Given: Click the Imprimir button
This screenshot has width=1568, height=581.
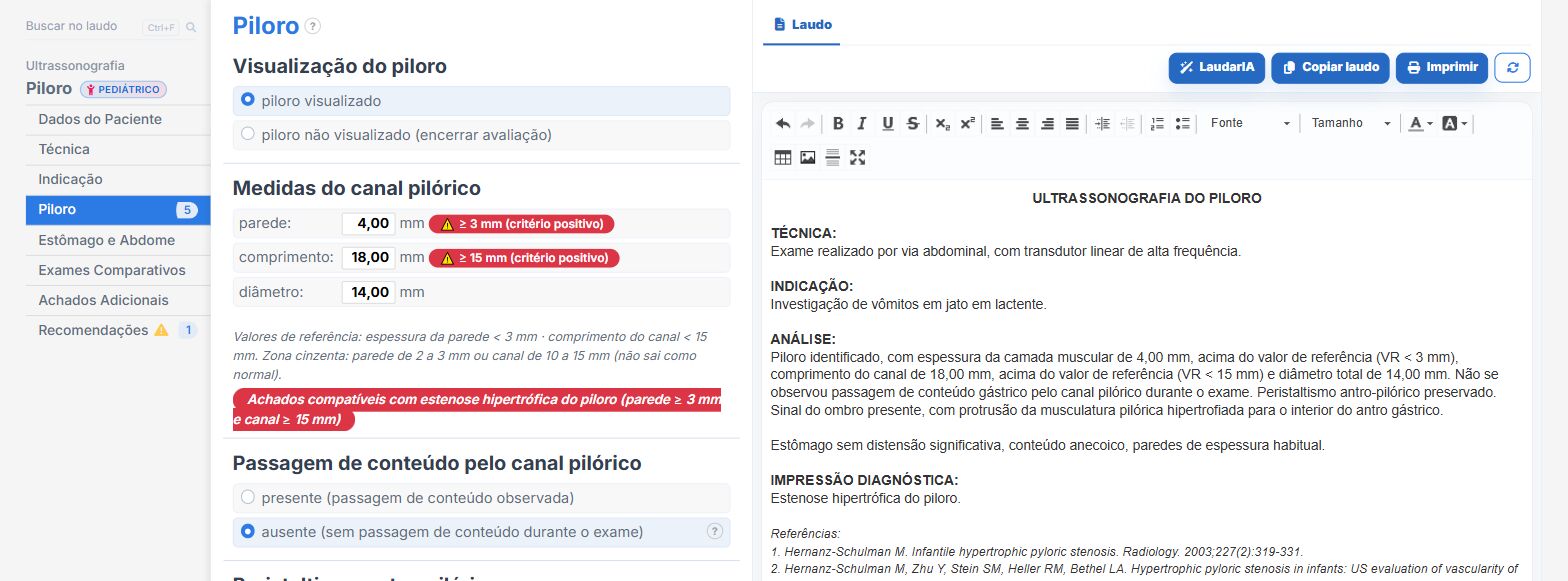Looking at the screenshot, I should coord(1442,67).
